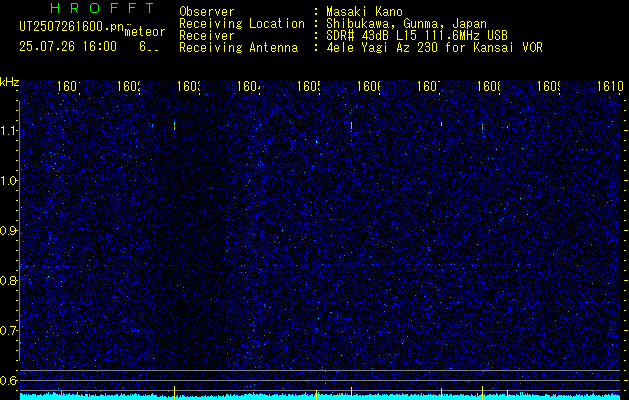Click the 0.7 frequency axis label
This screenshot has width=629, height=400.
click(x=8, y=330)
